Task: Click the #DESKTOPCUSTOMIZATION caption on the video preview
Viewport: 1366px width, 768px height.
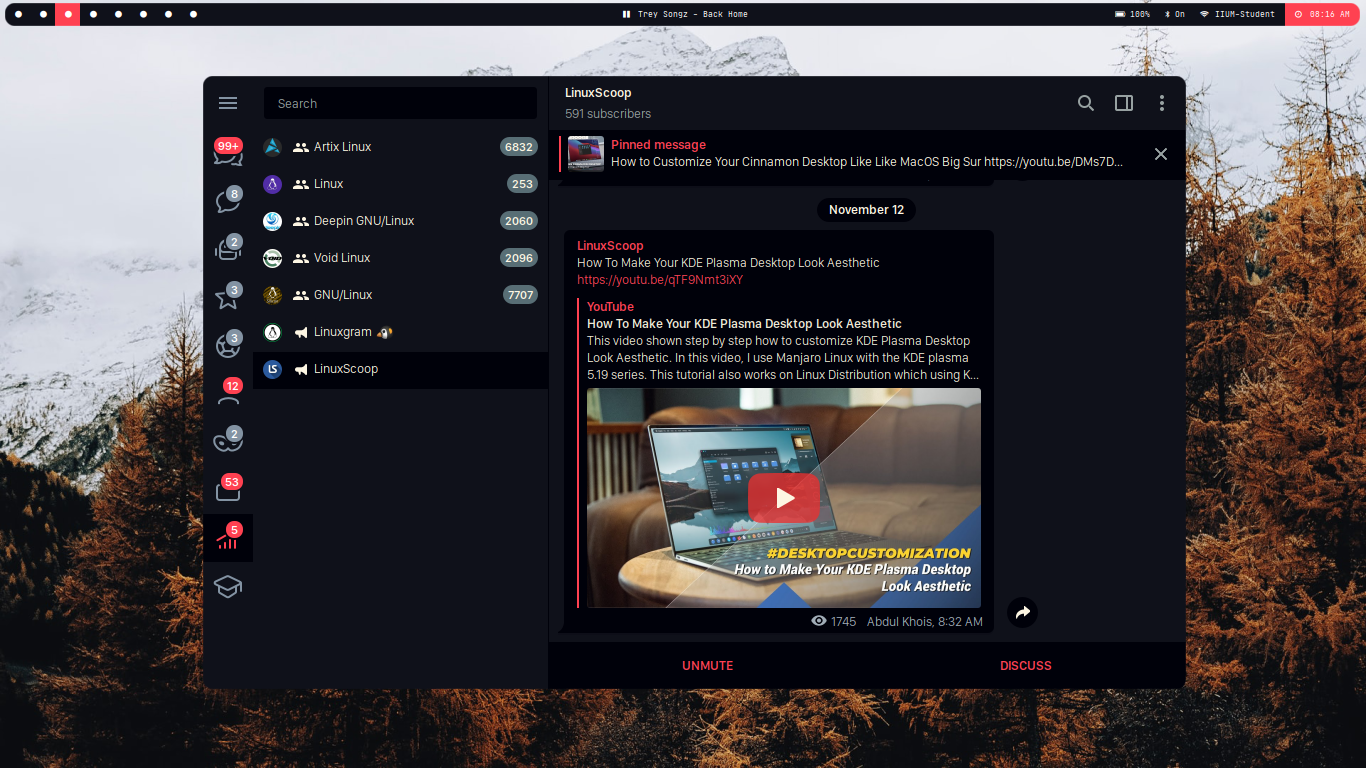Action: tap(868, 553)
